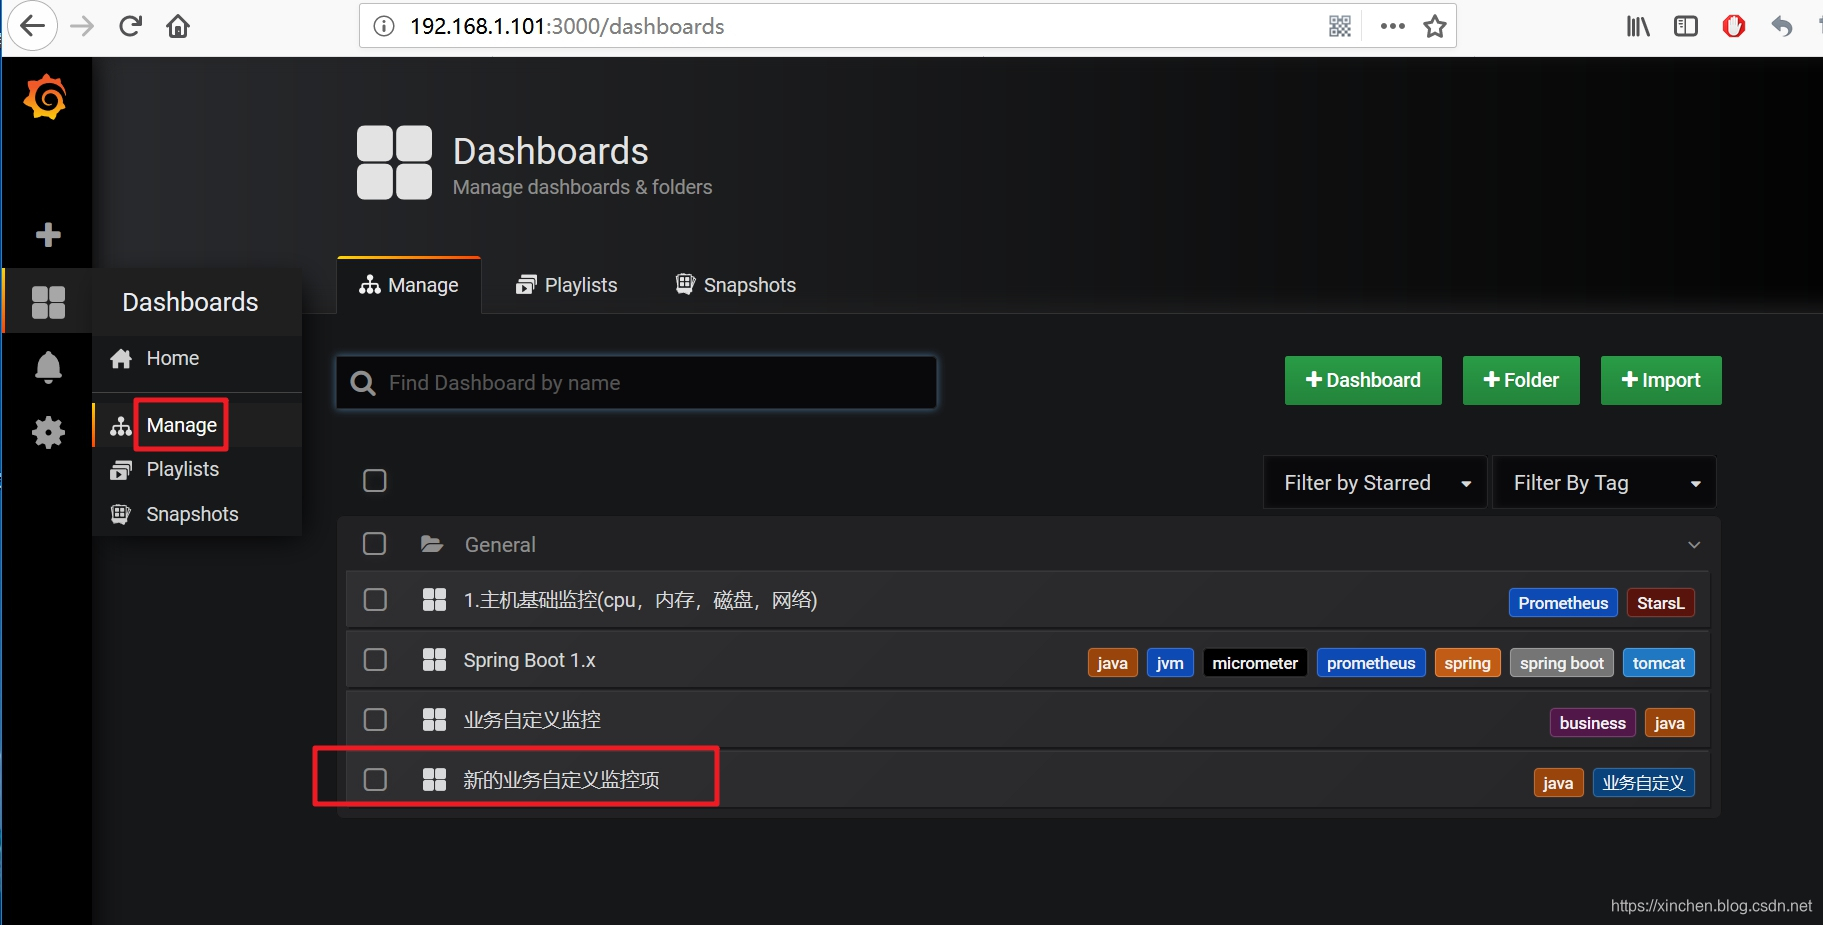
Task: Check the 业务自定义监控 checkbox
Action: click(x=375, y=720)
